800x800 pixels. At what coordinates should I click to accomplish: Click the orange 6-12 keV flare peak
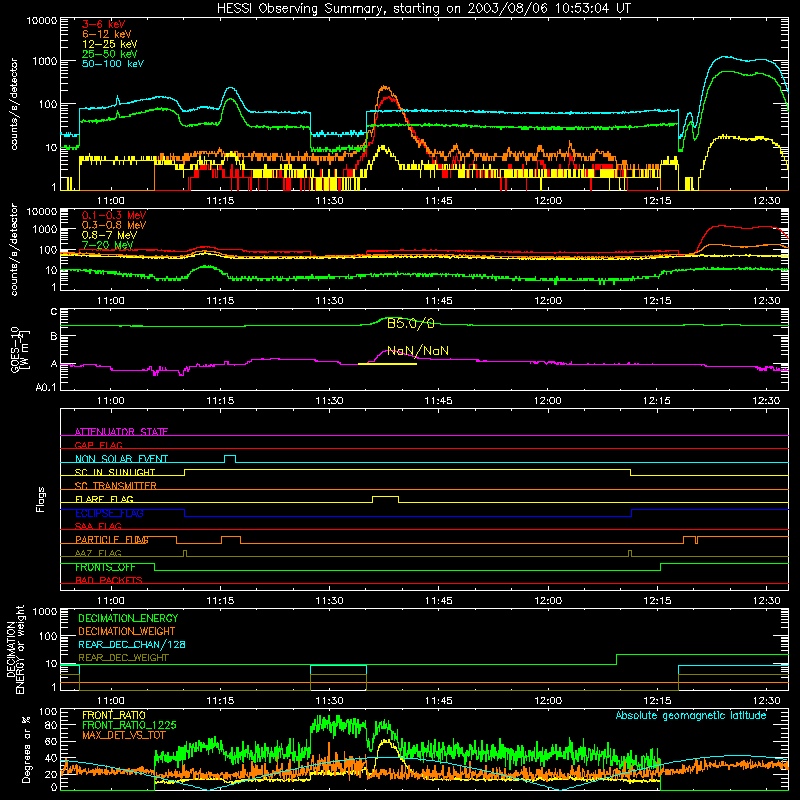coord(385,88)
